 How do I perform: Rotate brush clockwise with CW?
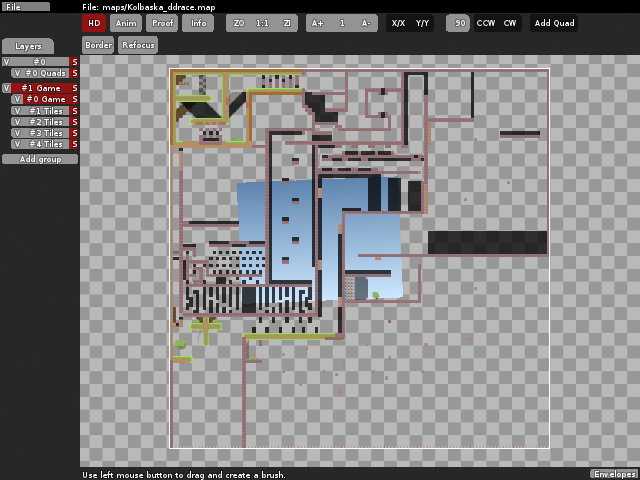coord(510,23)
